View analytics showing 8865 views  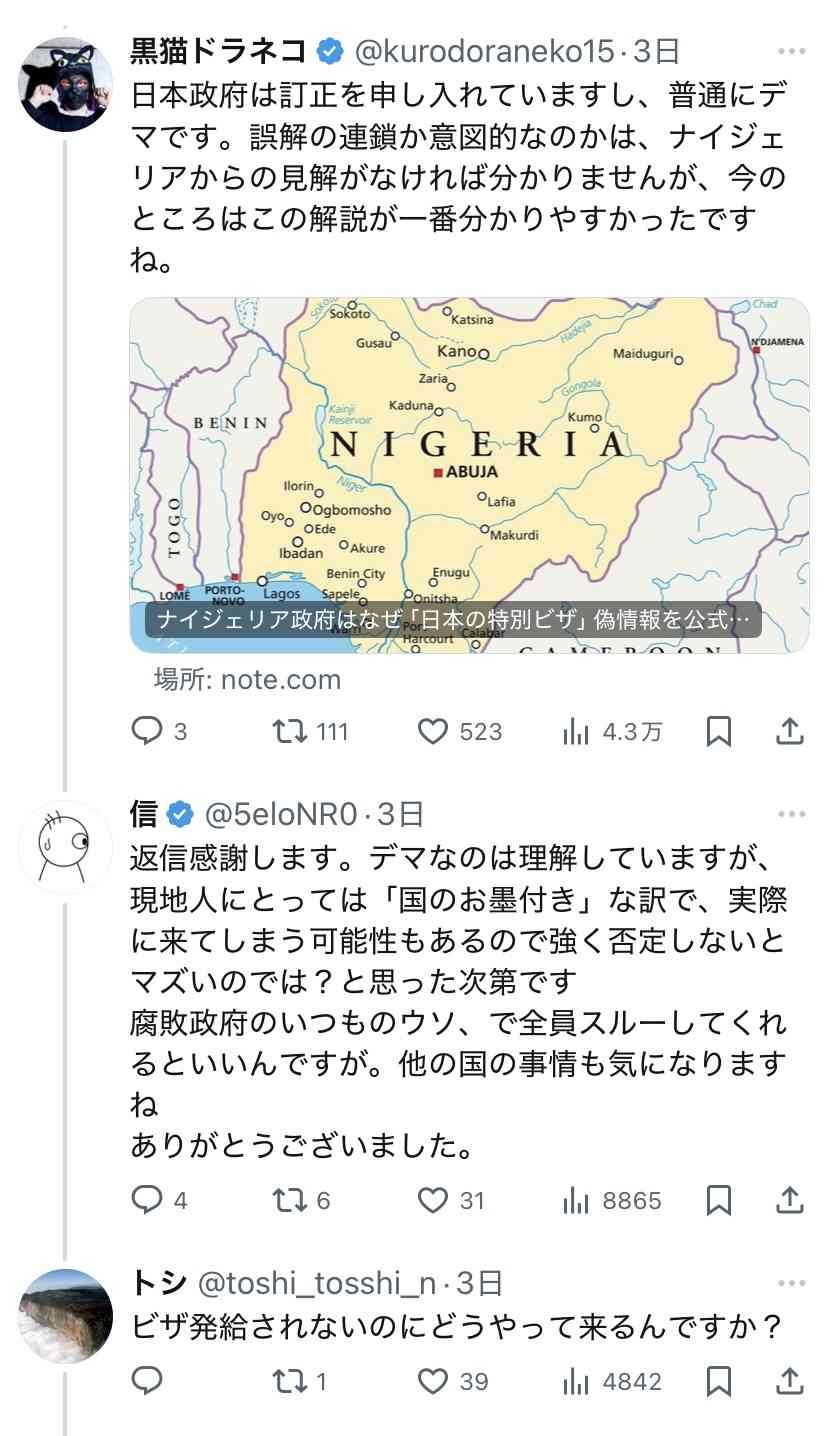[612, 1199]
